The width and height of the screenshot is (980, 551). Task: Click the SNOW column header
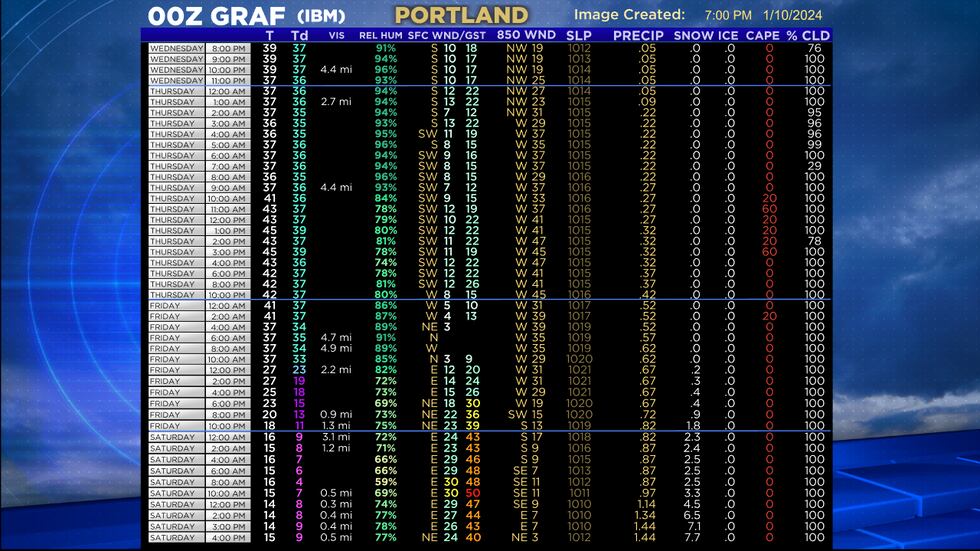(x=694, y=35)
